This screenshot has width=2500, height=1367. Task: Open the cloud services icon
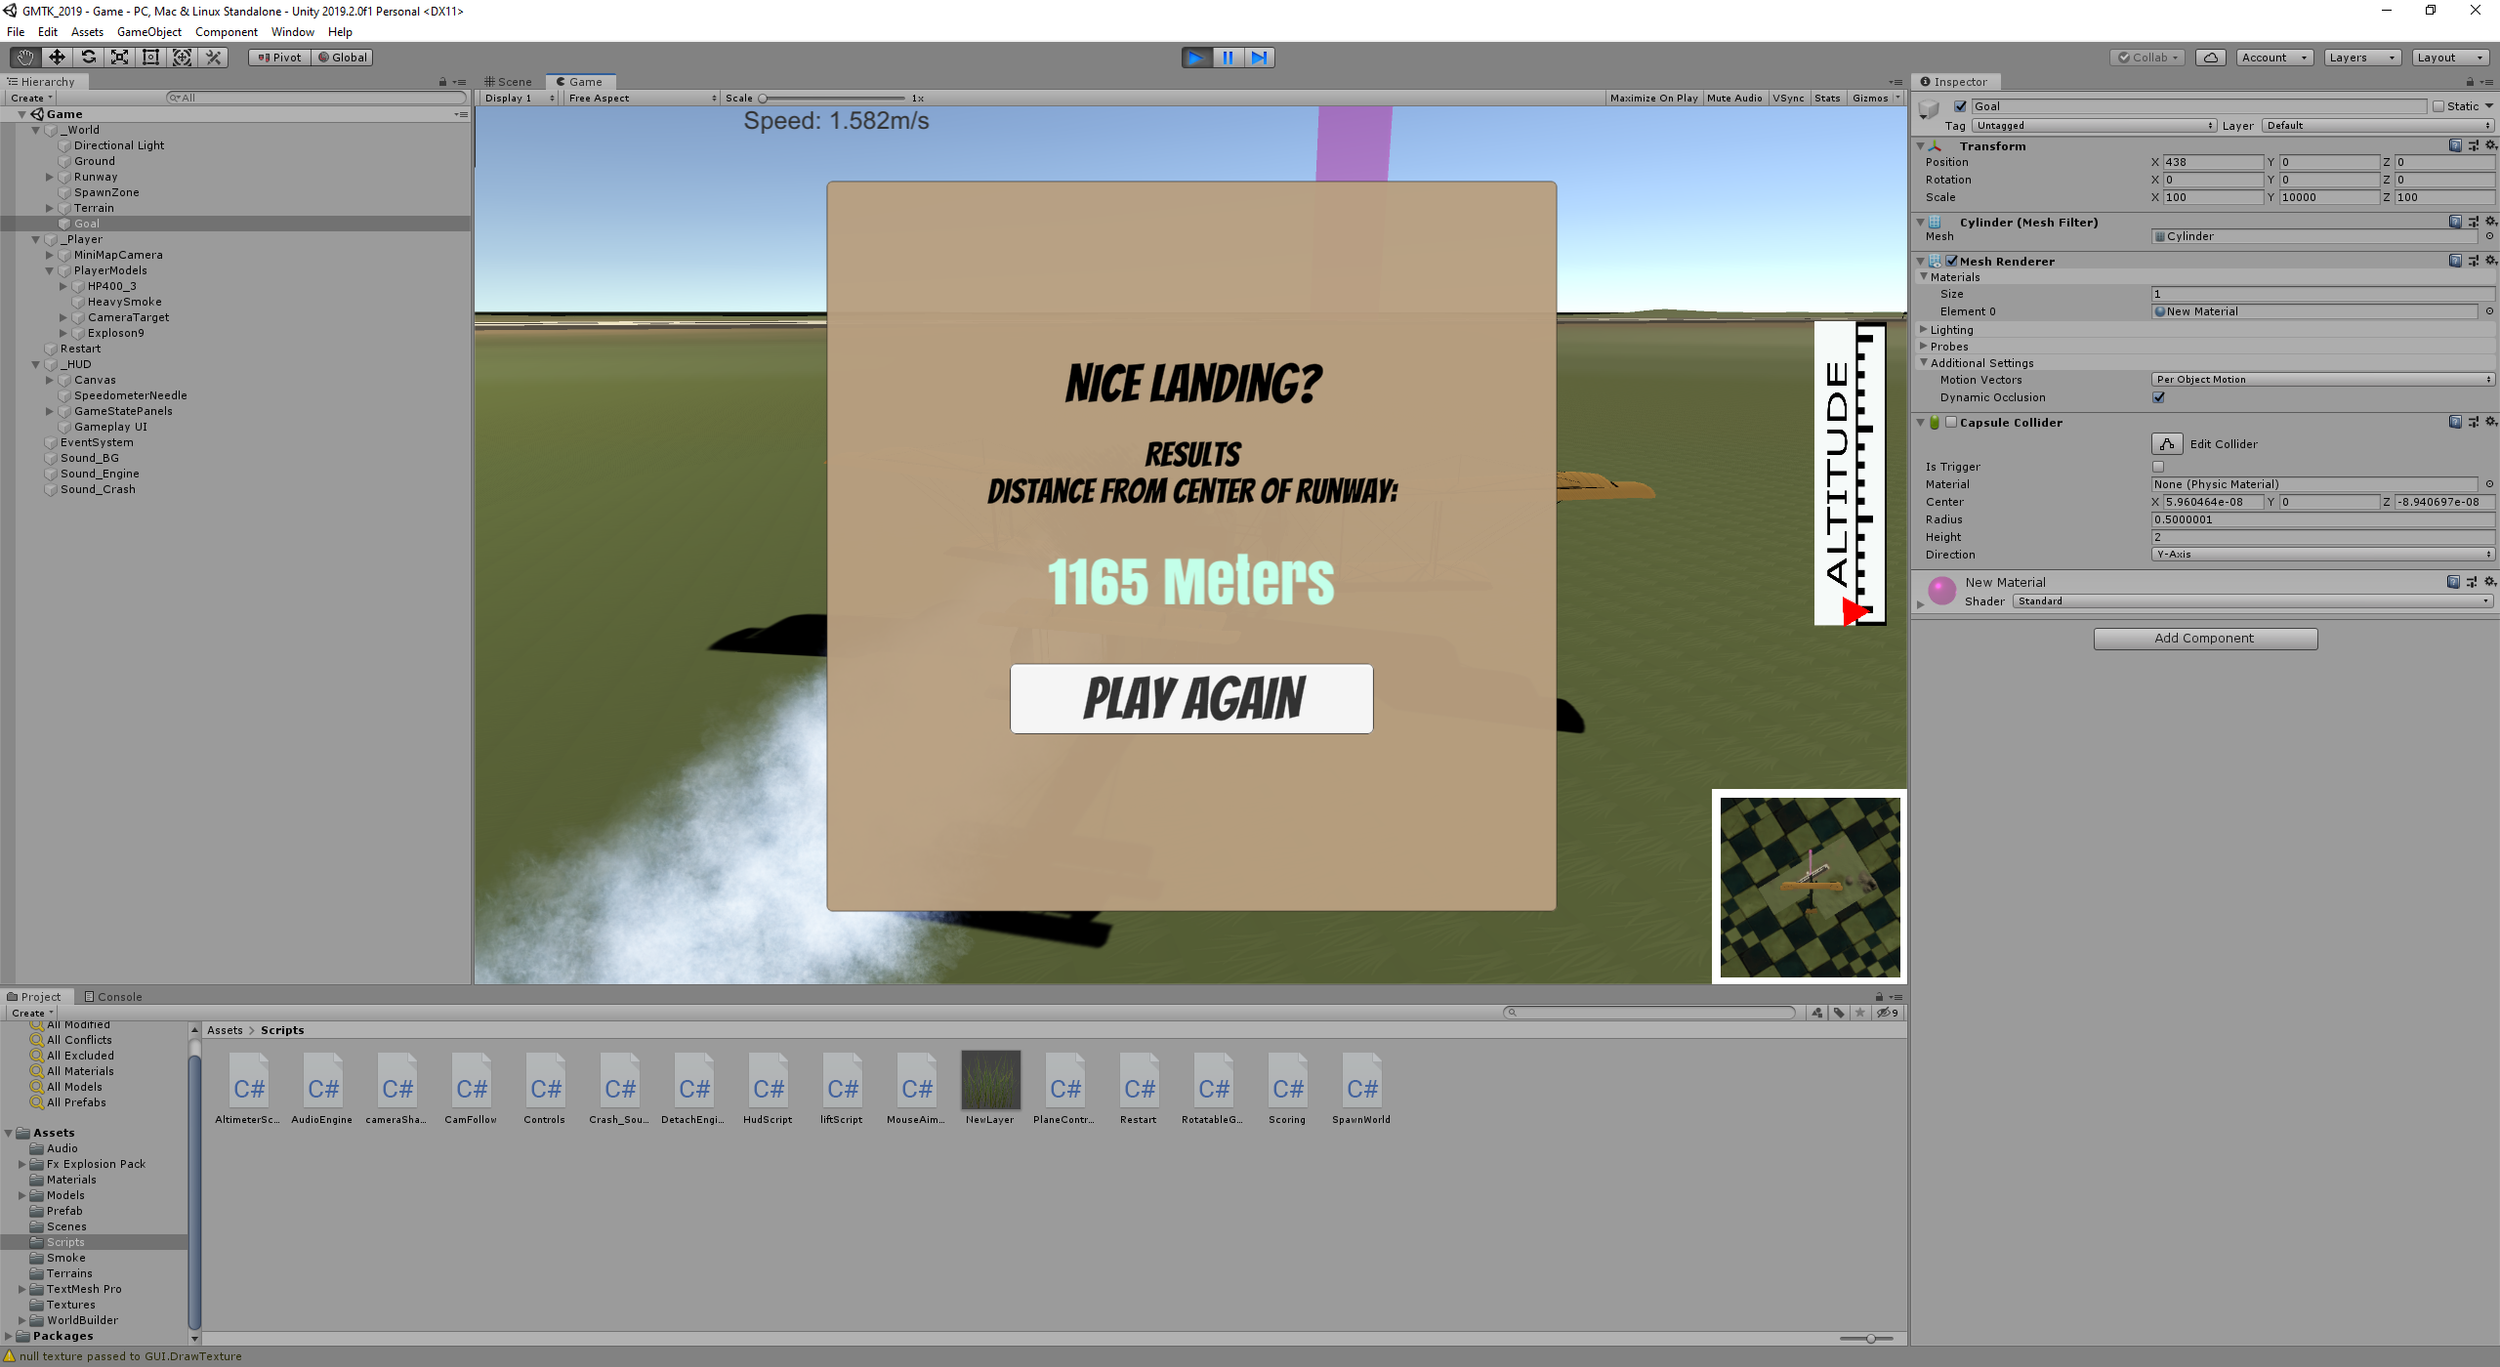[2211, 57]
